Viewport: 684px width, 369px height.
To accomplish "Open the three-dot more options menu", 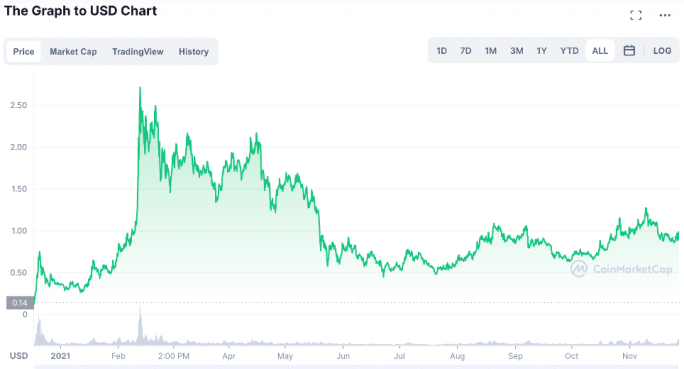I will pos(665,16).
